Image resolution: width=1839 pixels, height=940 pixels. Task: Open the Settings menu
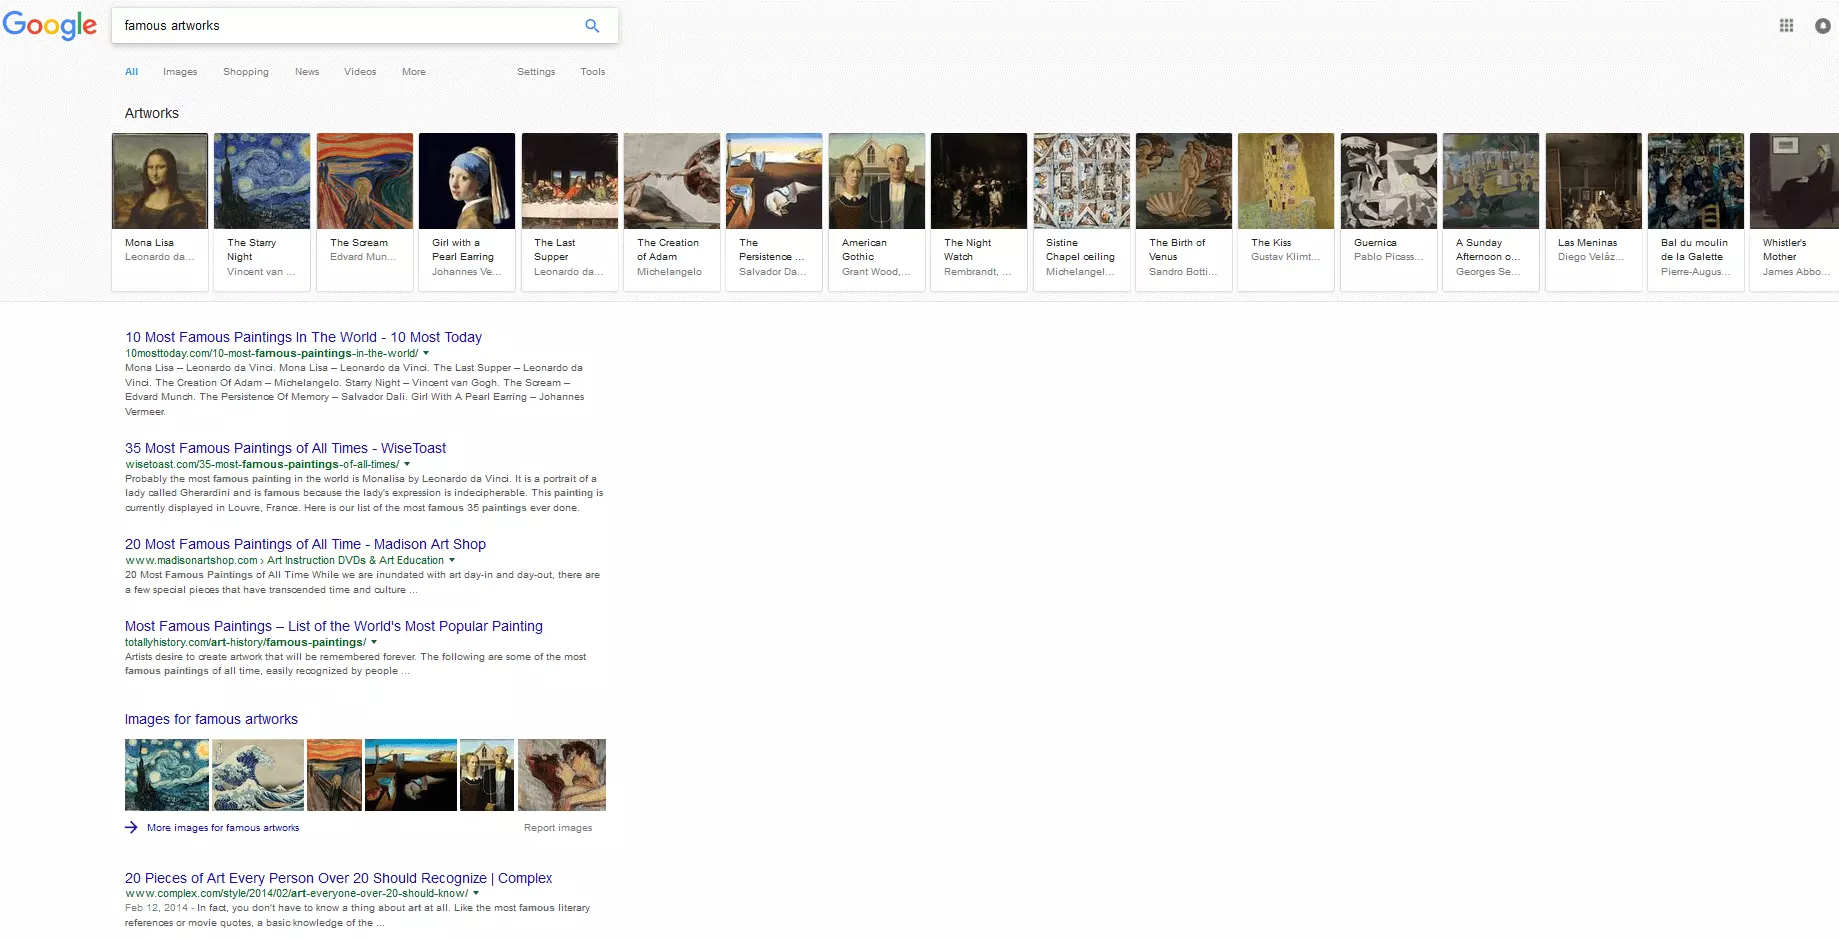pos(536,72)
